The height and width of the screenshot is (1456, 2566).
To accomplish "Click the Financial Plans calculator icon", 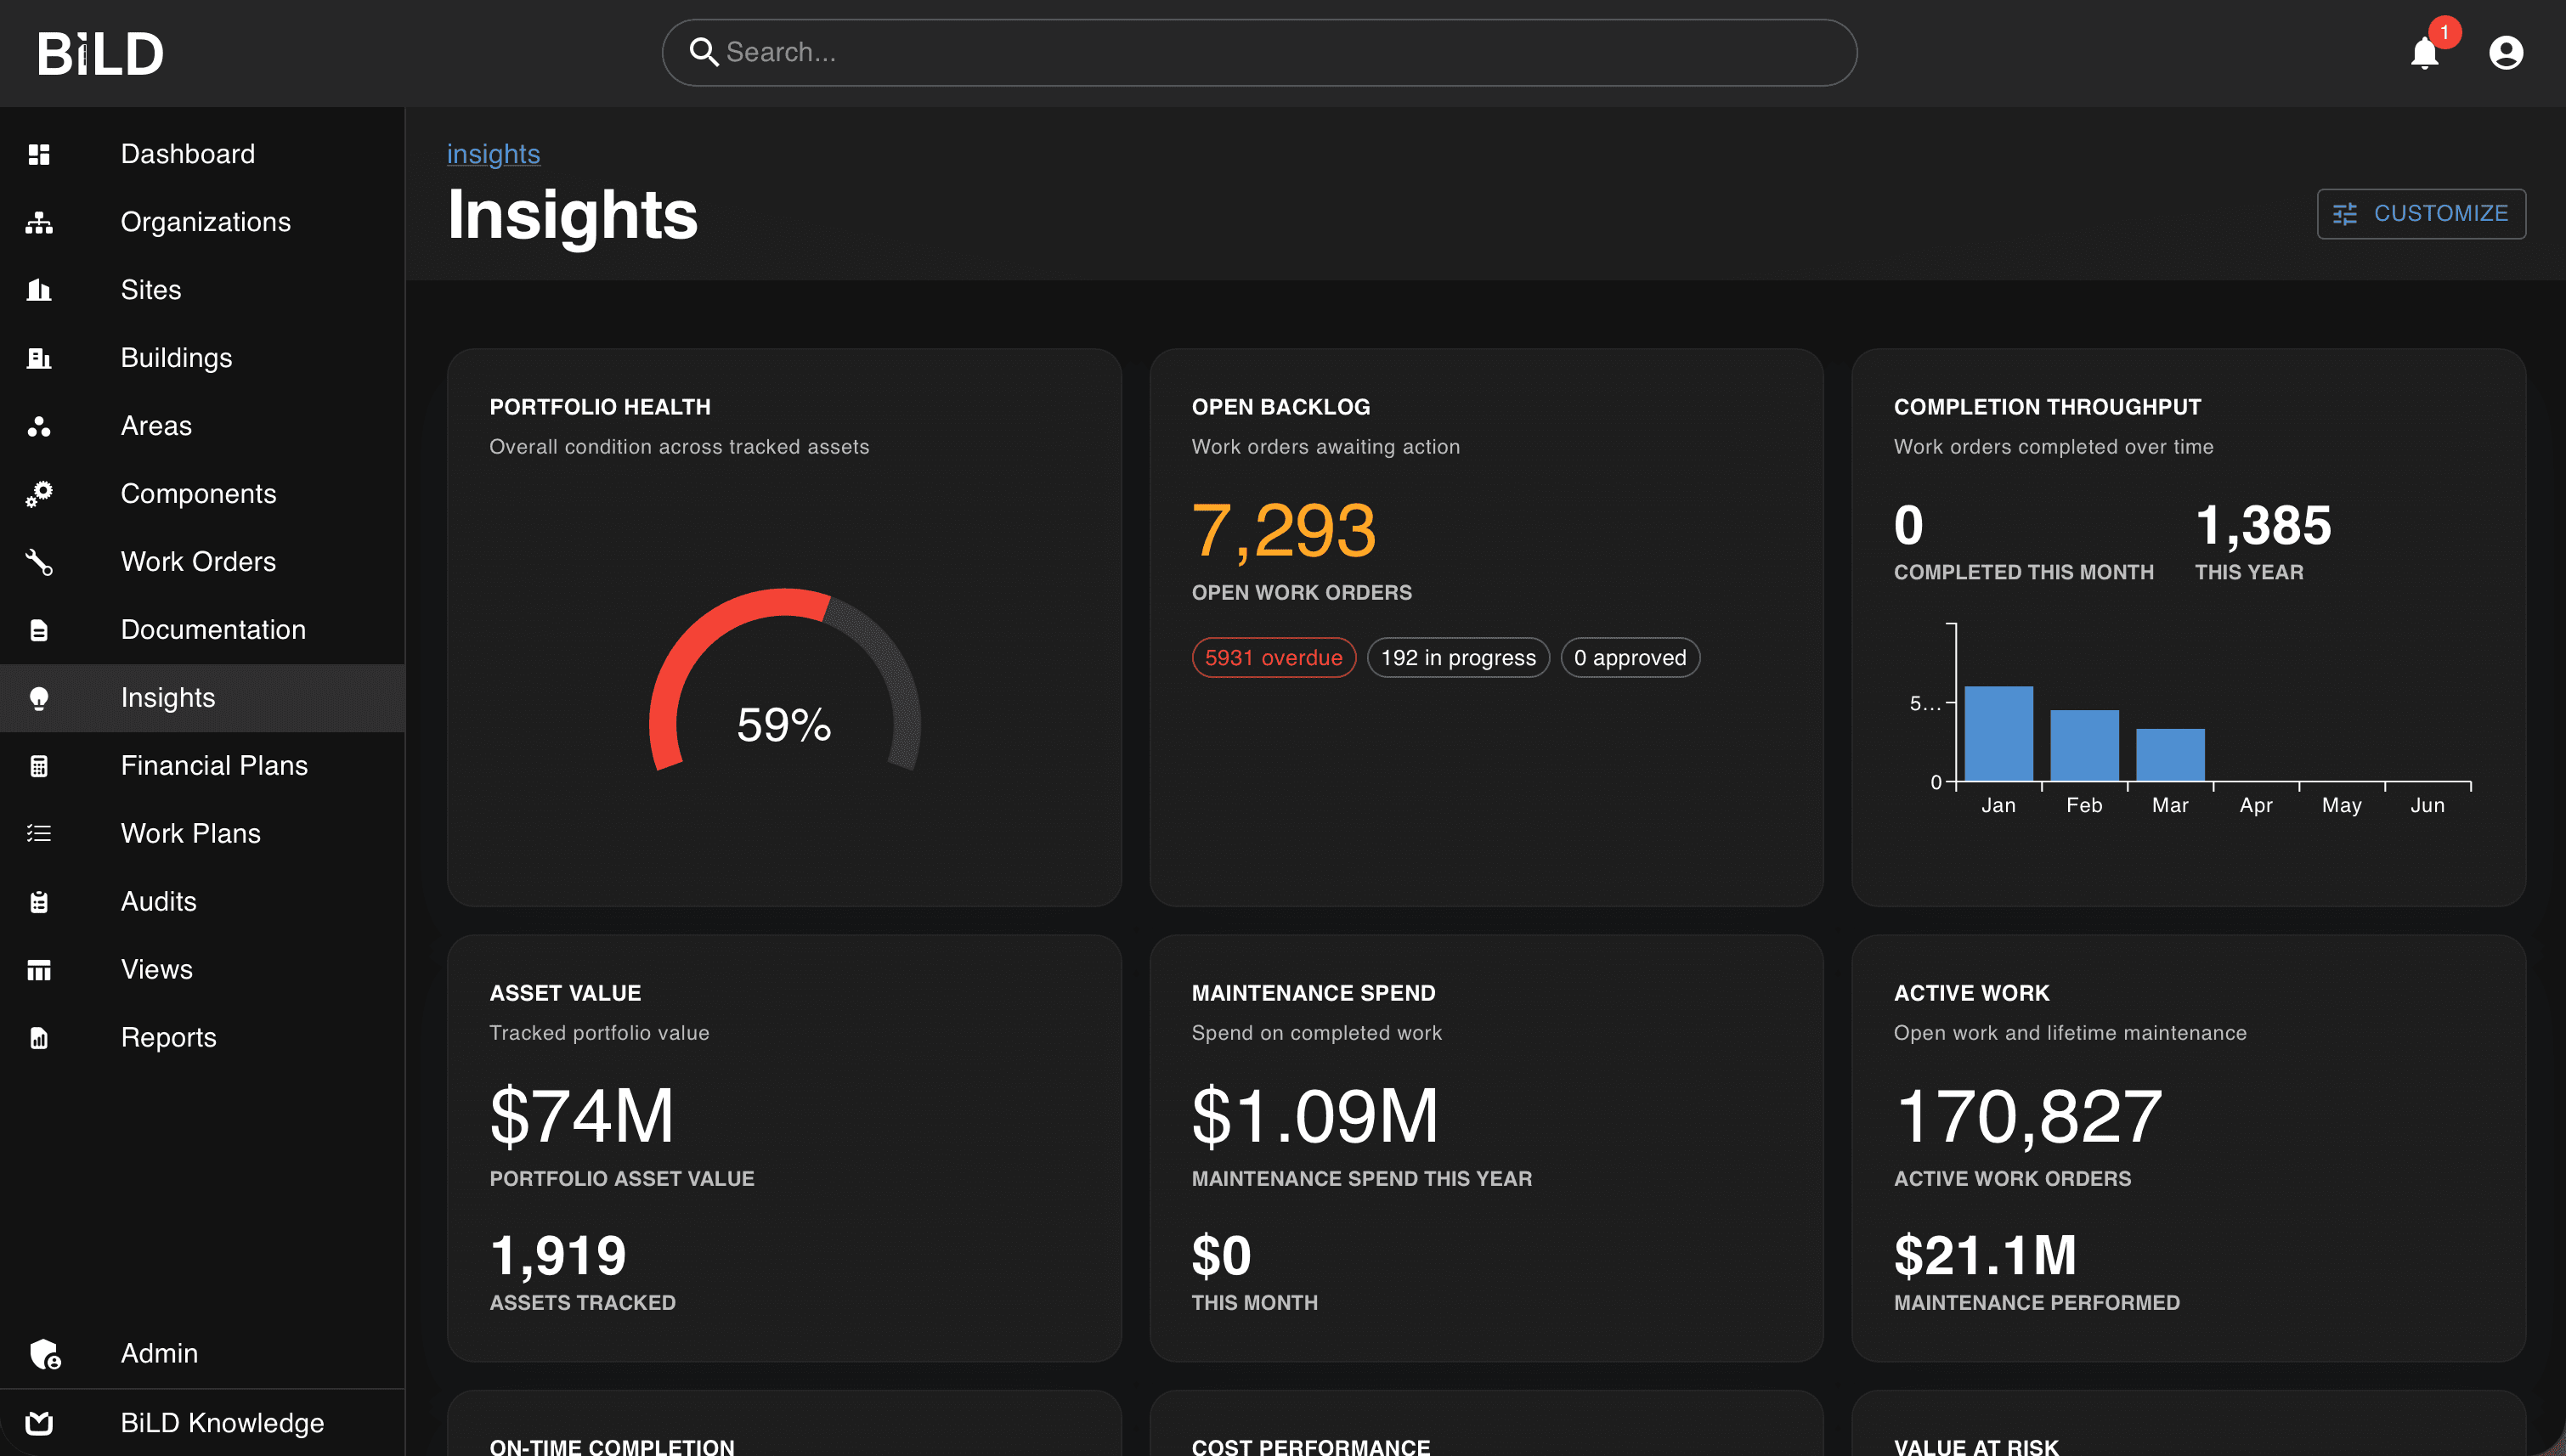I will [x=39, y=766].
